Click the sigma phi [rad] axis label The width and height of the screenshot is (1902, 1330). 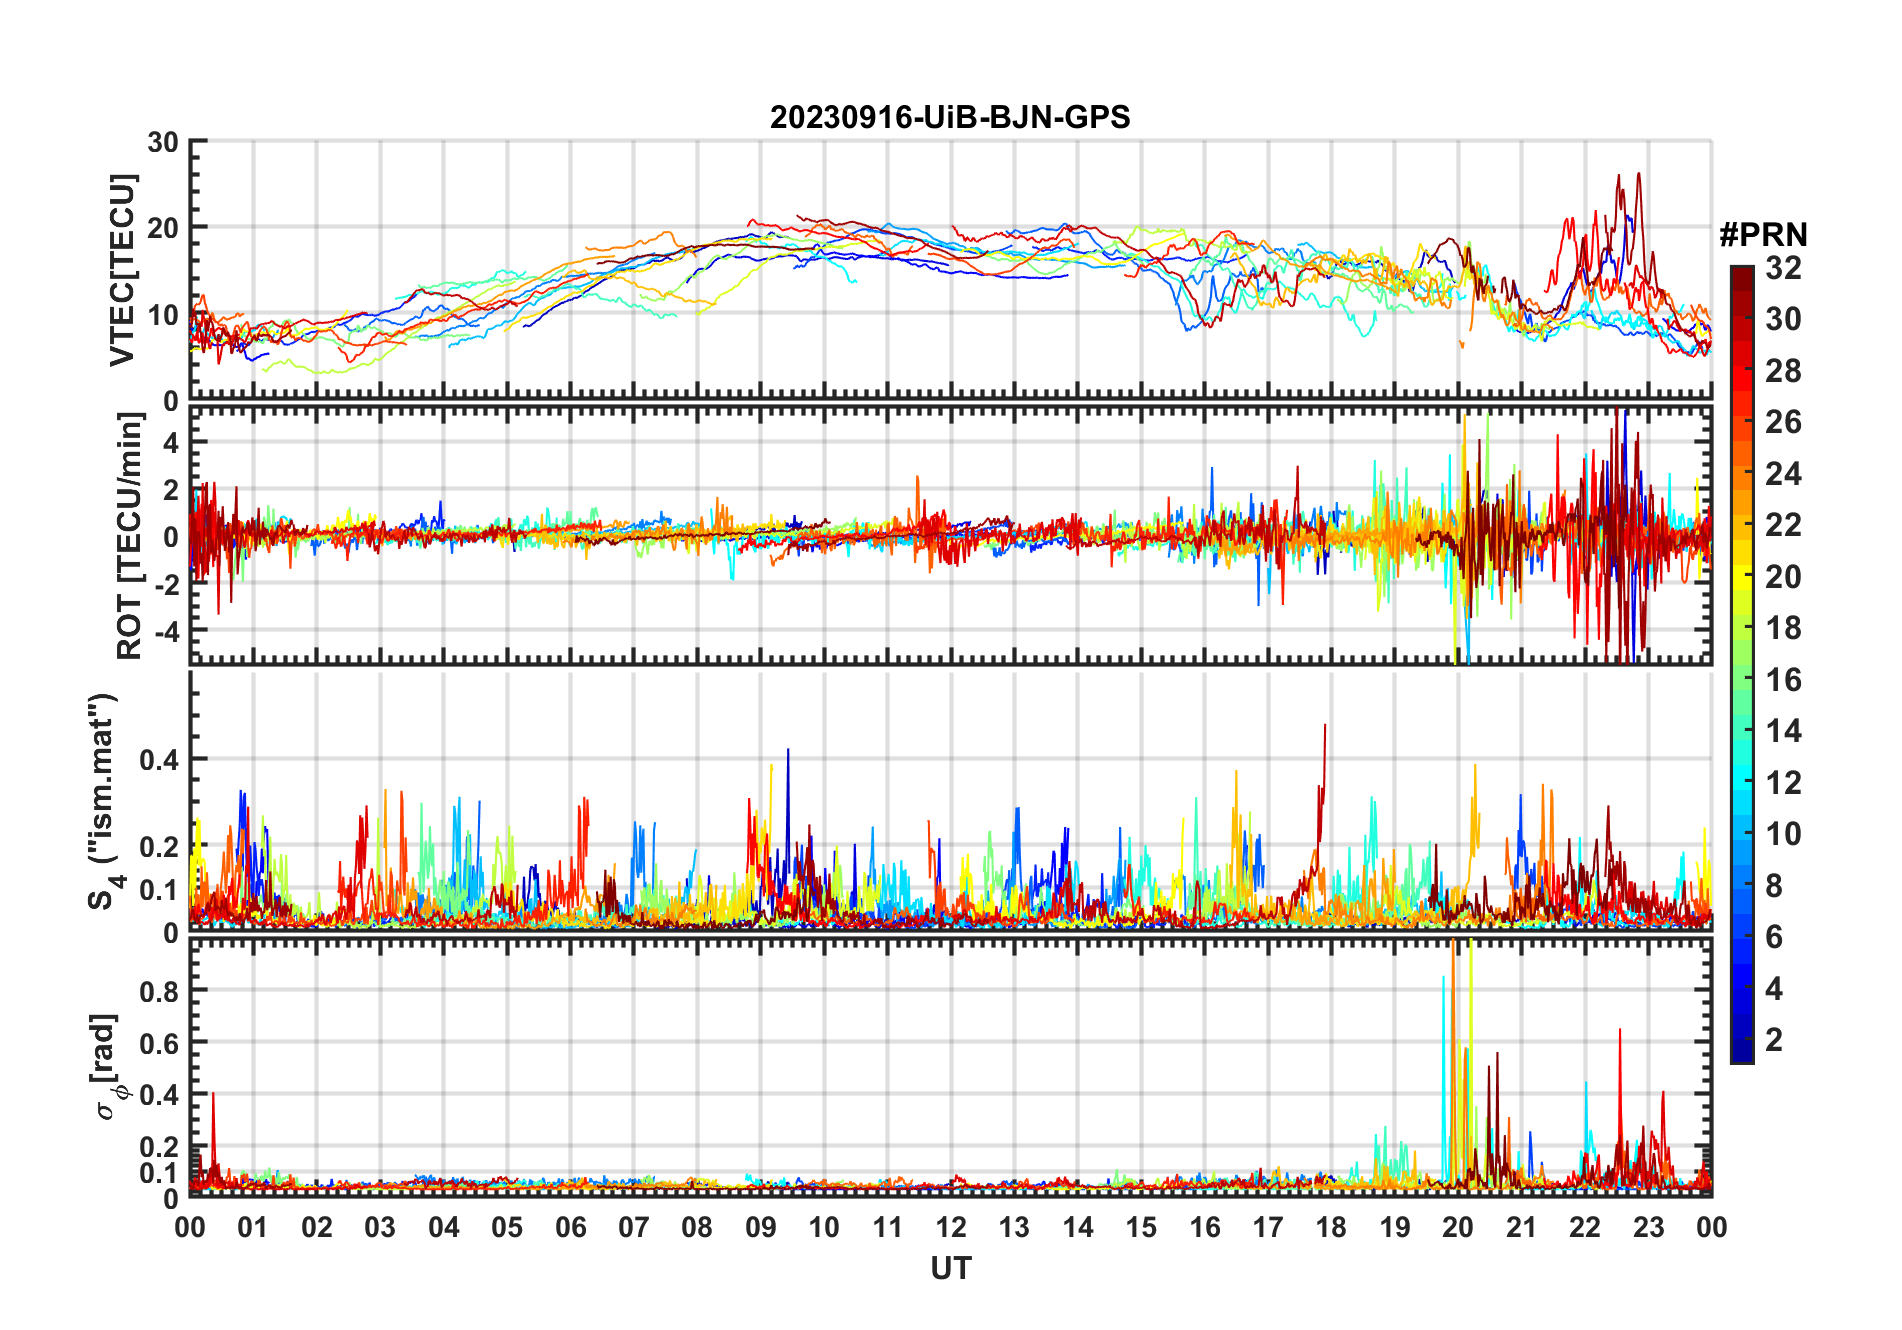[107, 1066]
